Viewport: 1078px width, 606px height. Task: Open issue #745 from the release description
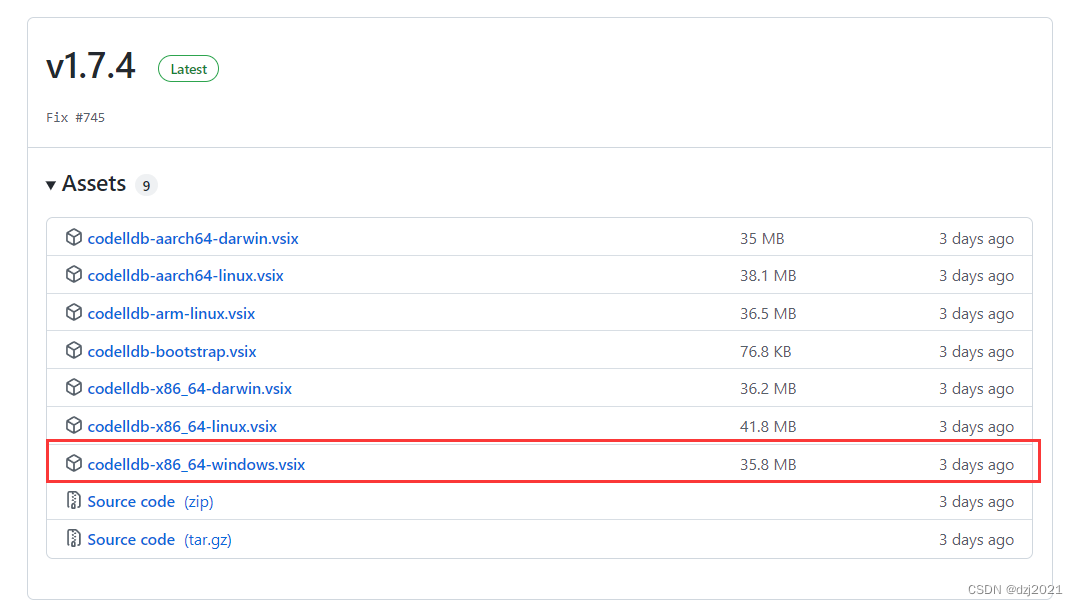[90, 117]
